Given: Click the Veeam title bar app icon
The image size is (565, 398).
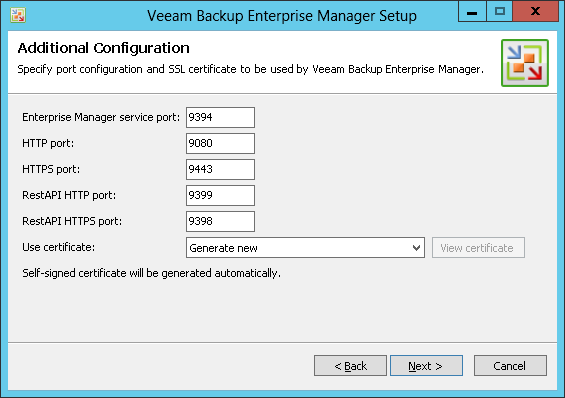Looking at the screenshot, I should tap(18, 15).
